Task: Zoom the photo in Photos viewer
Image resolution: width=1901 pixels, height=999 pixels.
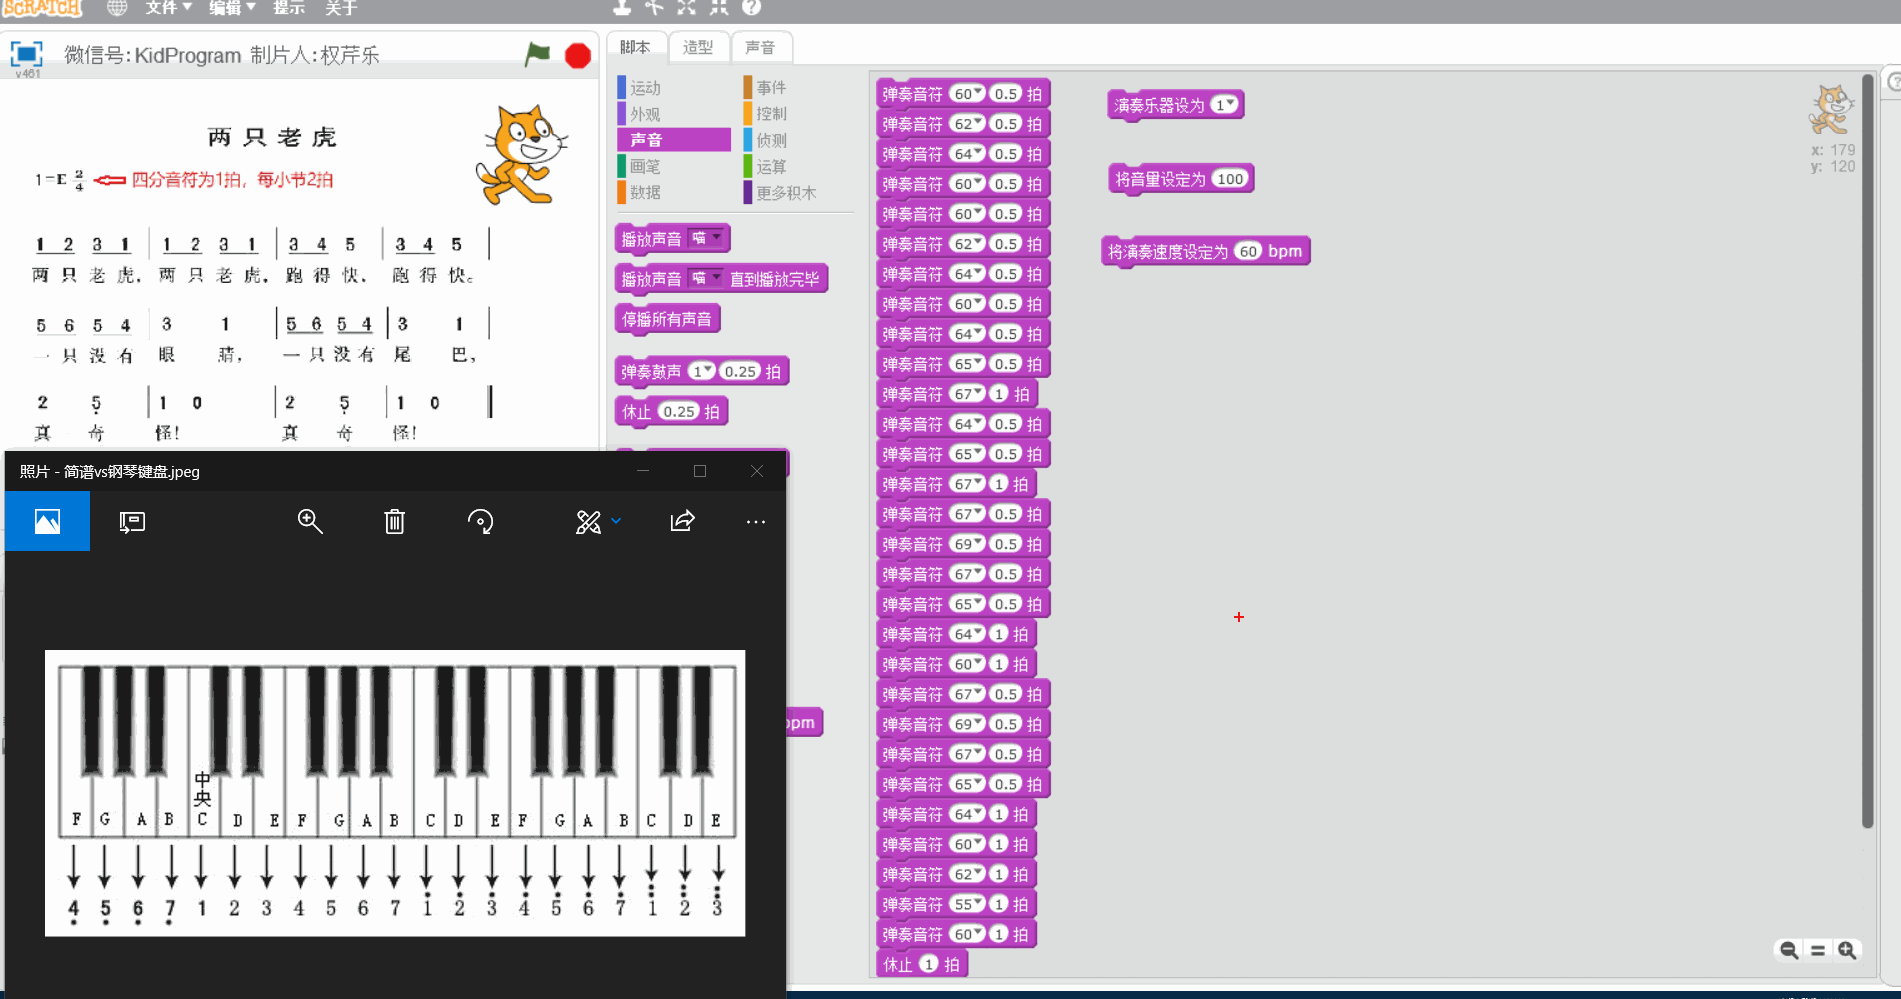Action: (310, 521)
